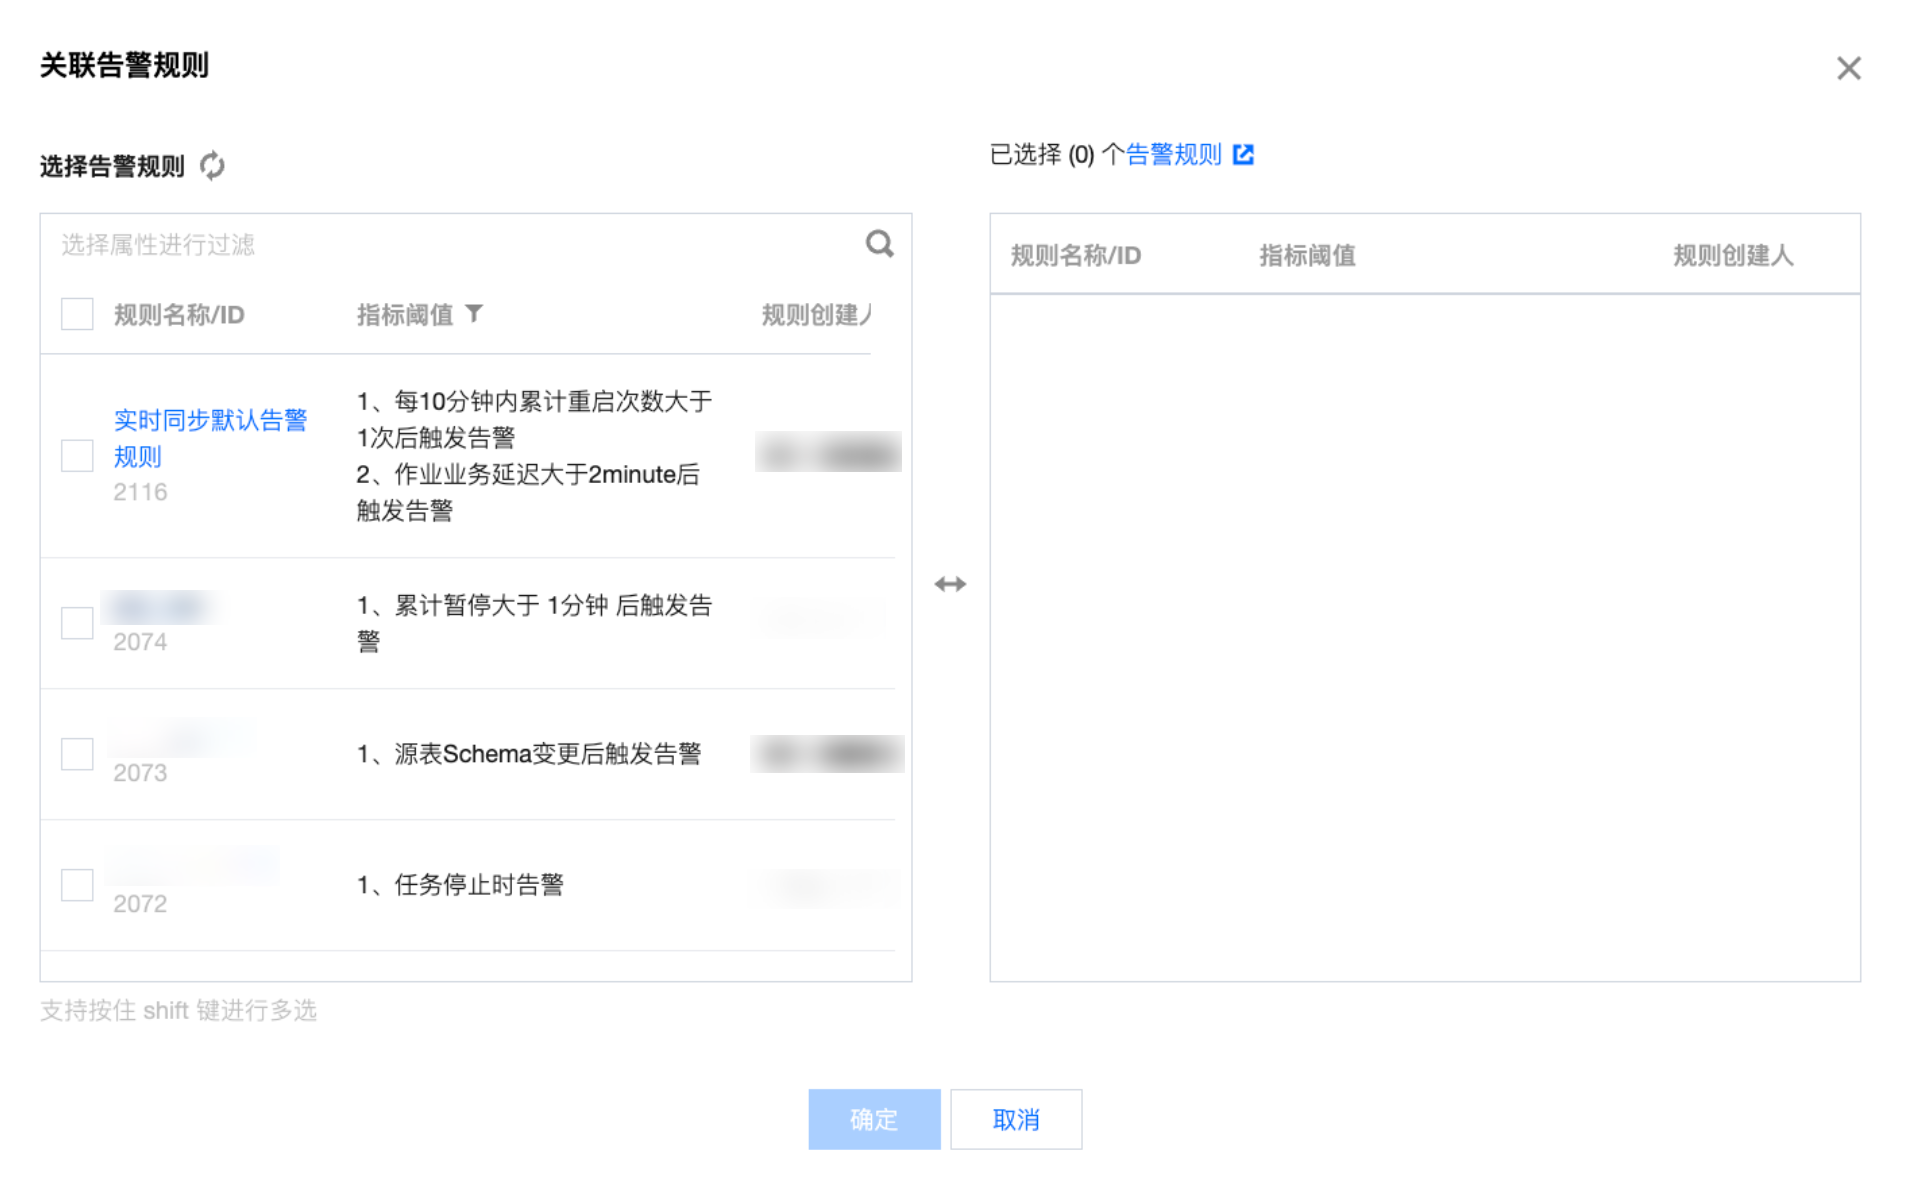1905x1195 pixels.
Task: Check the box for rule 2116
Action: (x=77, y=455)
